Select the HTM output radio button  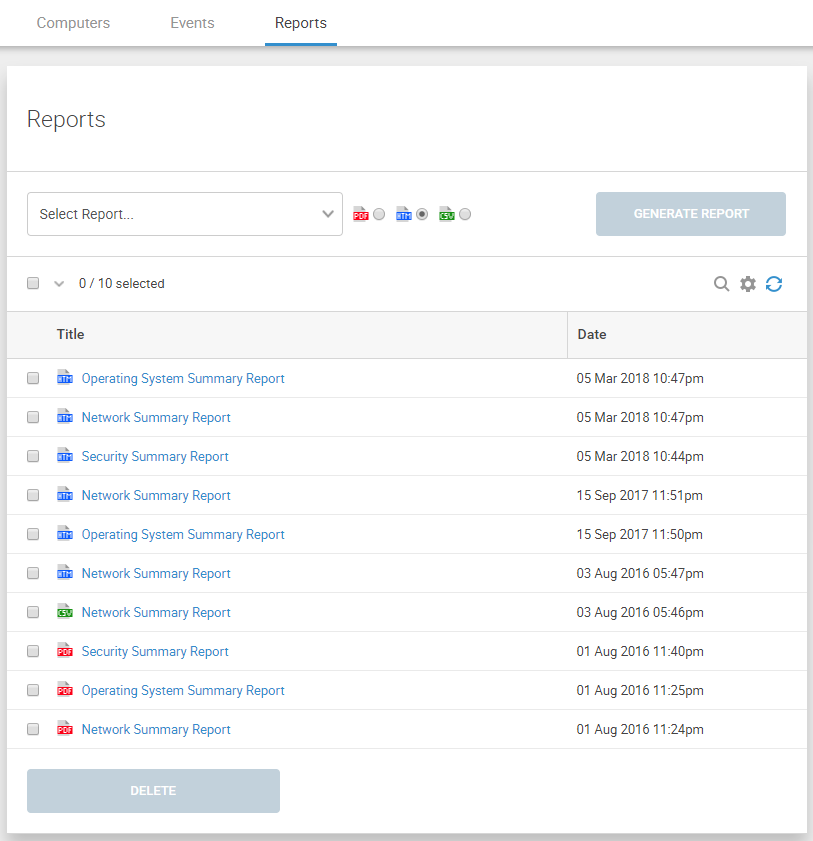[422, 214]
